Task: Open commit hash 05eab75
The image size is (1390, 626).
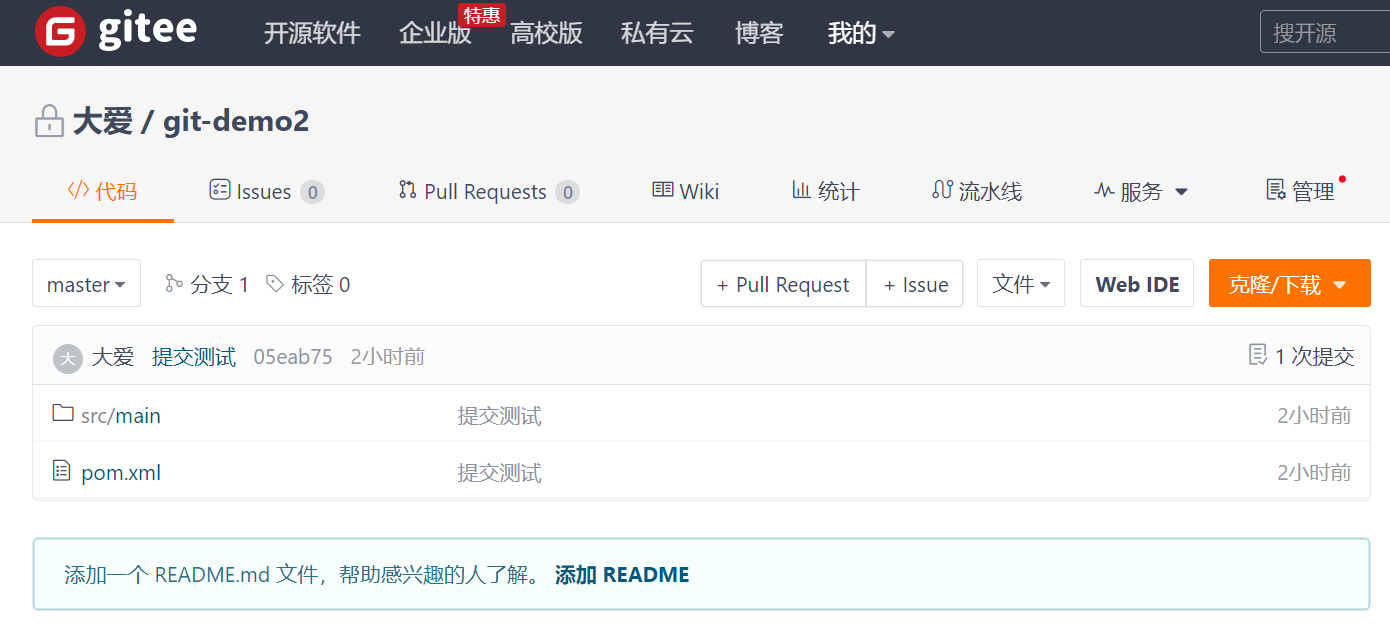Action: pos(293,357)
